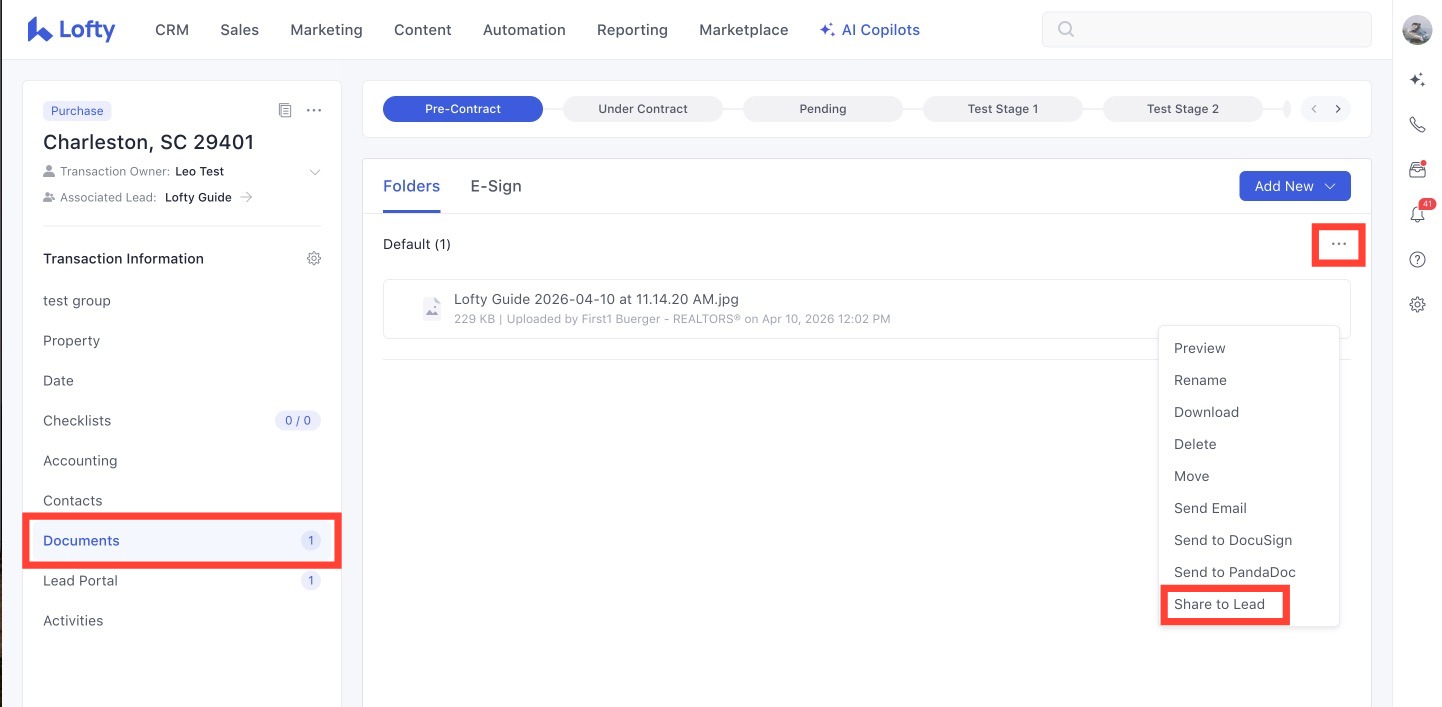The height and width of the screenshot is (707, 1442).
Task: Click Transaction Information gear icon
Action: [x=314, y=259]
